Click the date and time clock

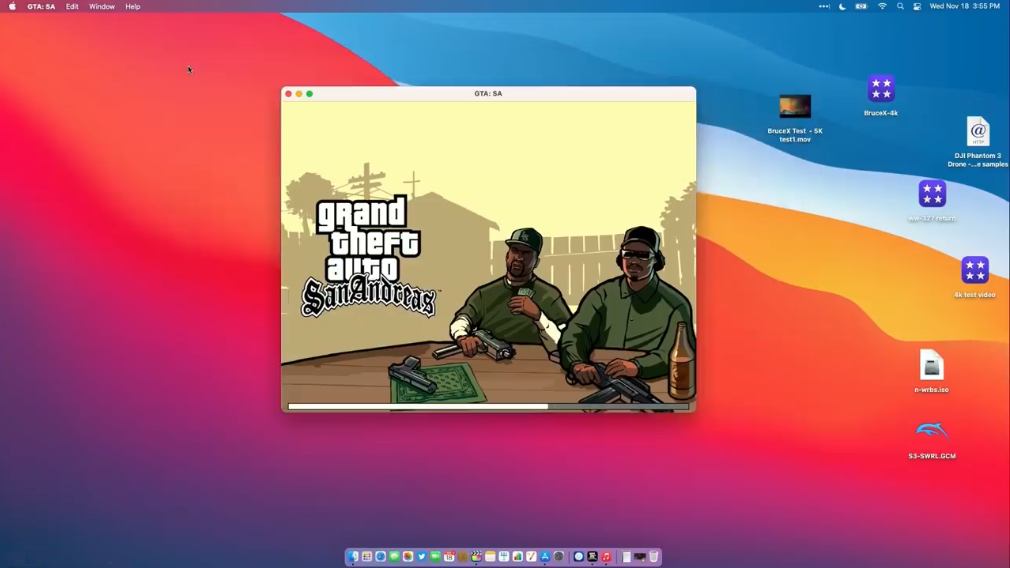(964, 6)
